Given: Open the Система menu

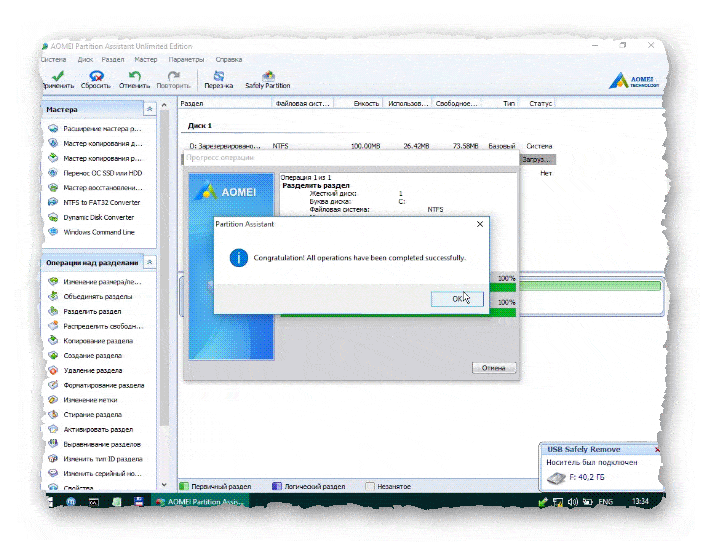Looking at the screenshot, I should click(x=53, y=59).
